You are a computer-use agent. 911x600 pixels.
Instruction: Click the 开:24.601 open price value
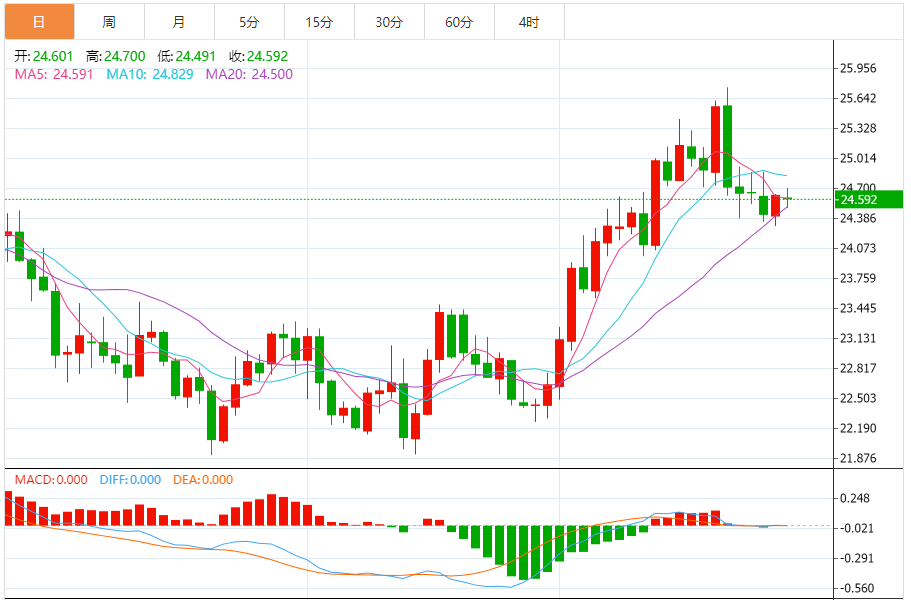pos(44,56)
